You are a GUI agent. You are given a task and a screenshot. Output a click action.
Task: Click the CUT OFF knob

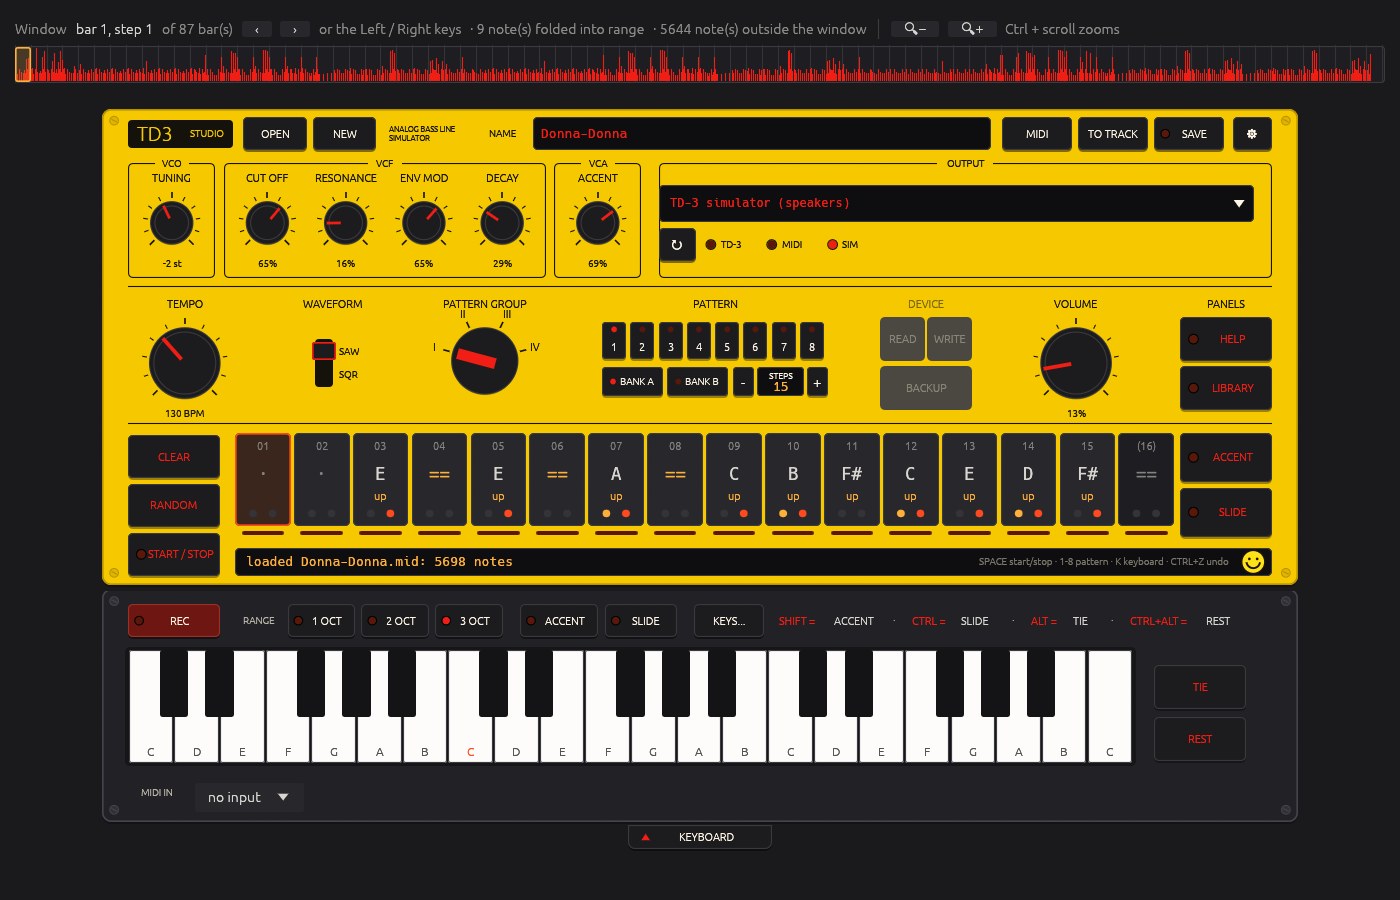click(267, 222)
